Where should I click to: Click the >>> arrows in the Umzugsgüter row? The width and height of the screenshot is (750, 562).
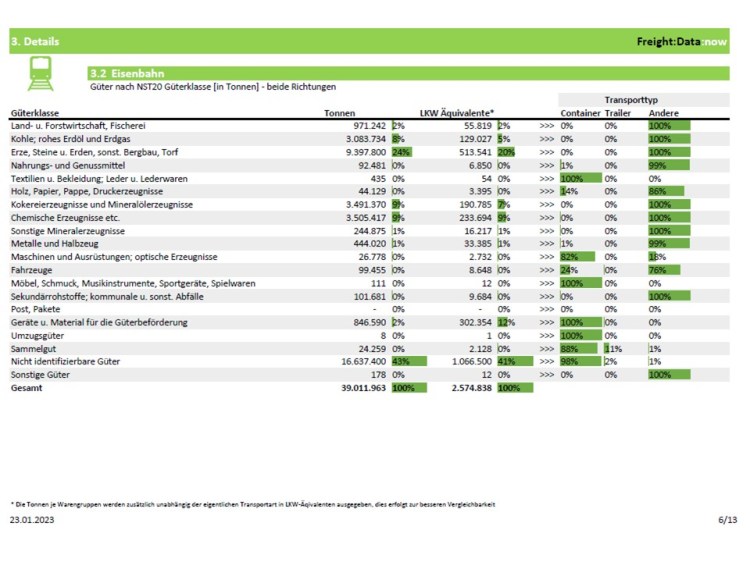[546, 335]
